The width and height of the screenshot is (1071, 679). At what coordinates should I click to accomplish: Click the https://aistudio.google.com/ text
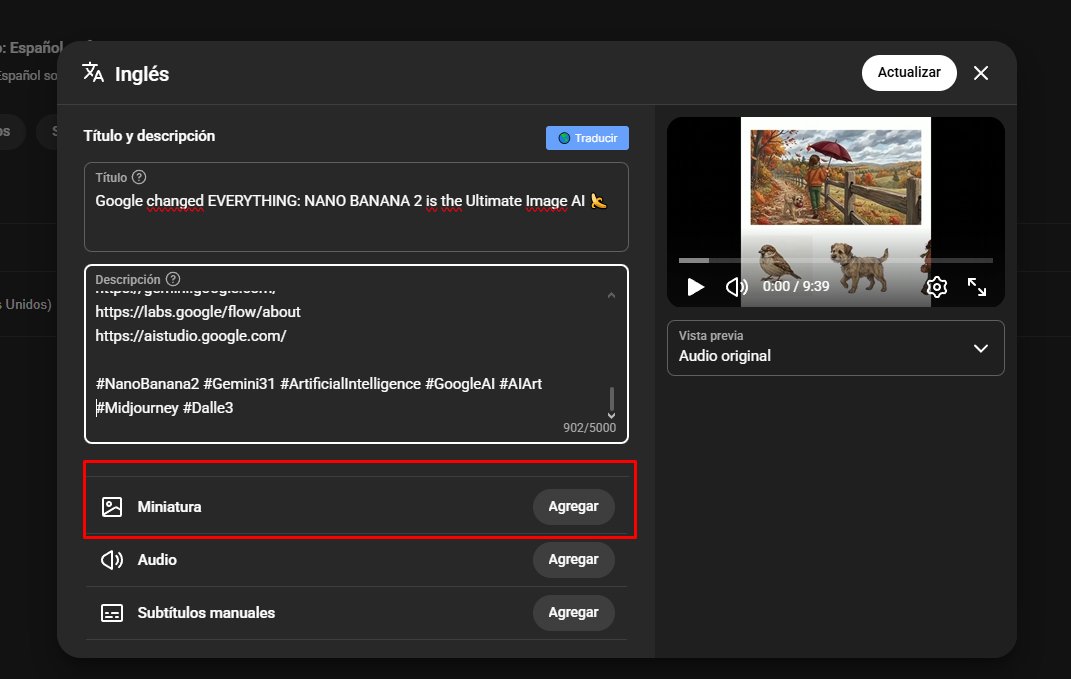coord(191,336)
